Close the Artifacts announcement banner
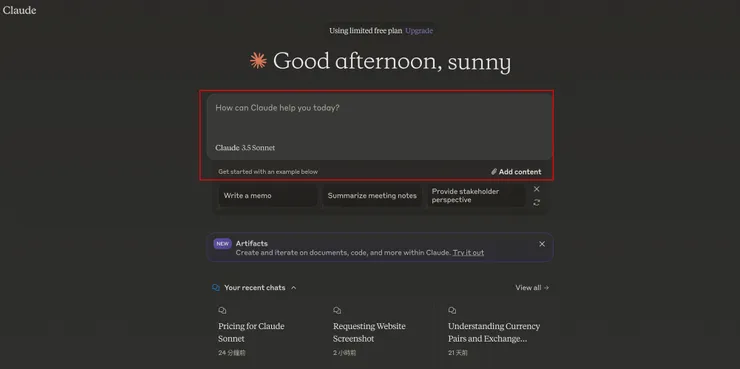This screenshot has width=740, height=369. click(542, 244)
